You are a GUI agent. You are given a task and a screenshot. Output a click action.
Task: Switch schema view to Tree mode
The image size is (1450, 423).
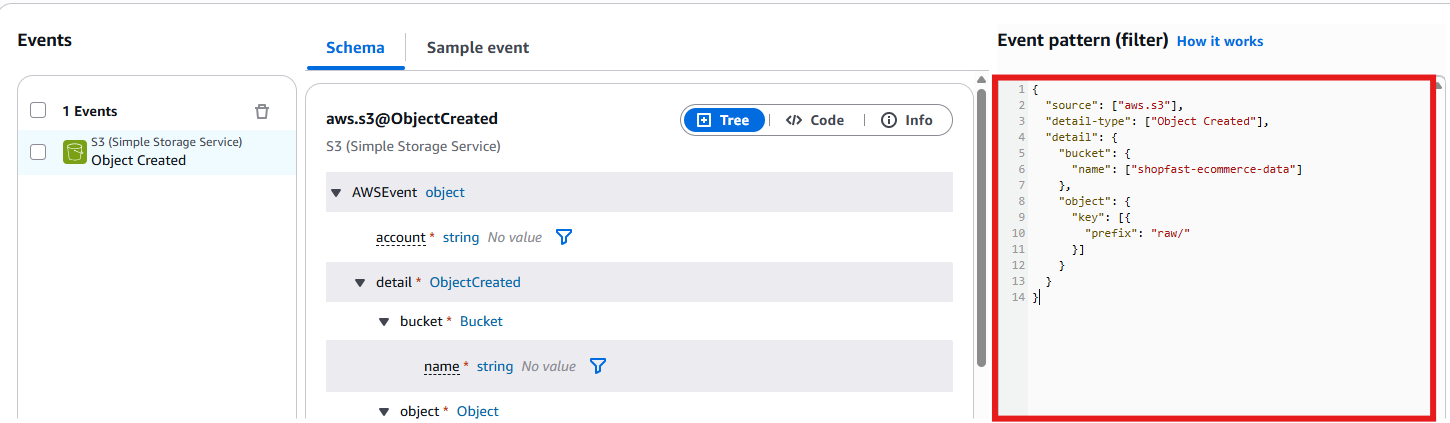click(x=723, y=120)
